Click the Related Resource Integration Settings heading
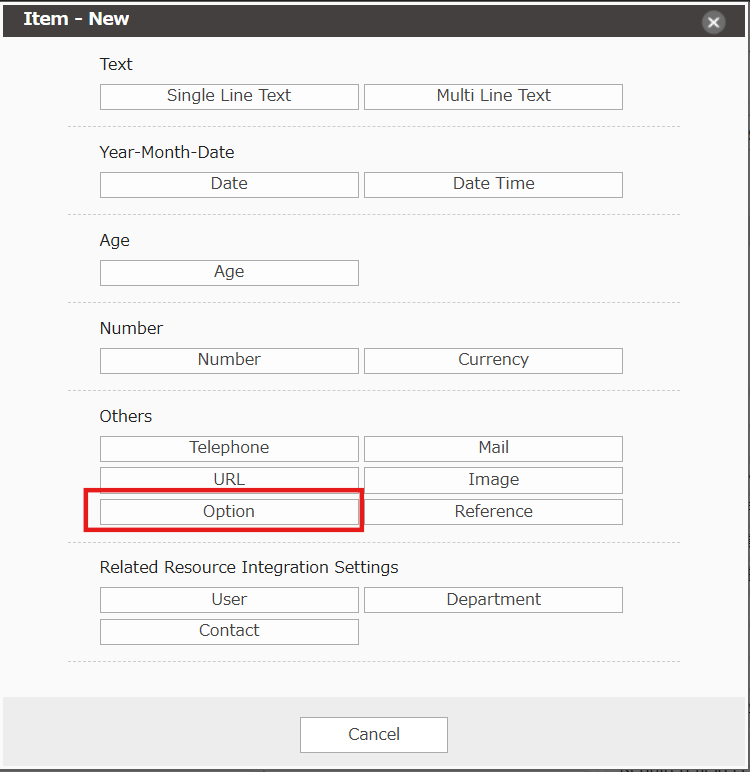This screenshot has height=772, width=750. tap(249, 567)
